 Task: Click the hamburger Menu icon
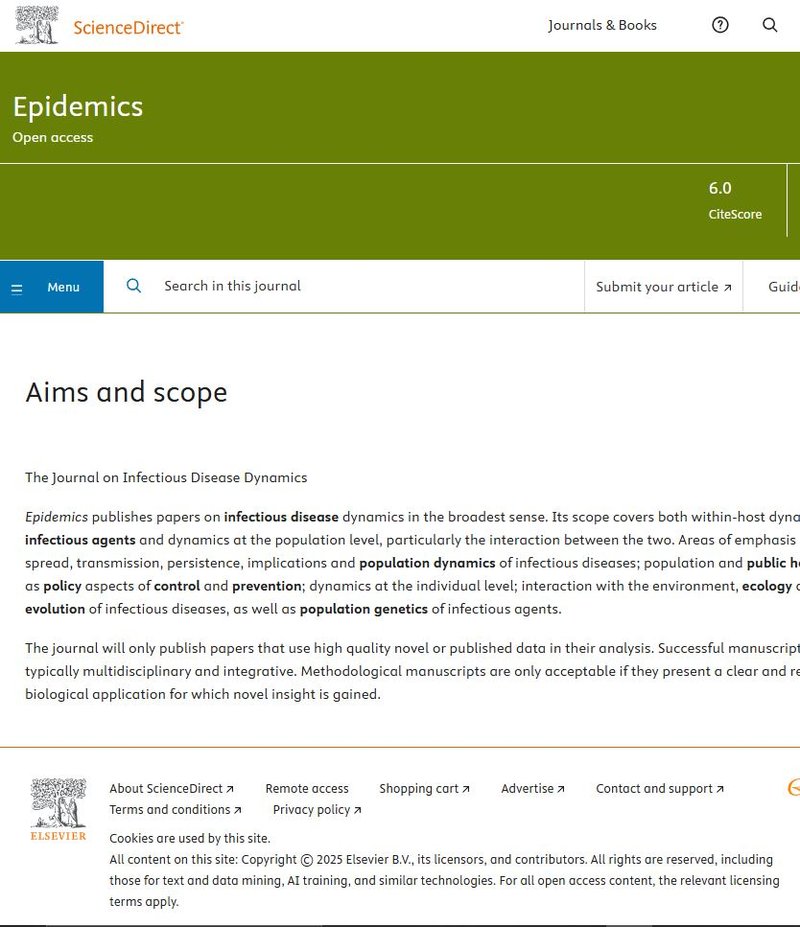click(16, 287)
